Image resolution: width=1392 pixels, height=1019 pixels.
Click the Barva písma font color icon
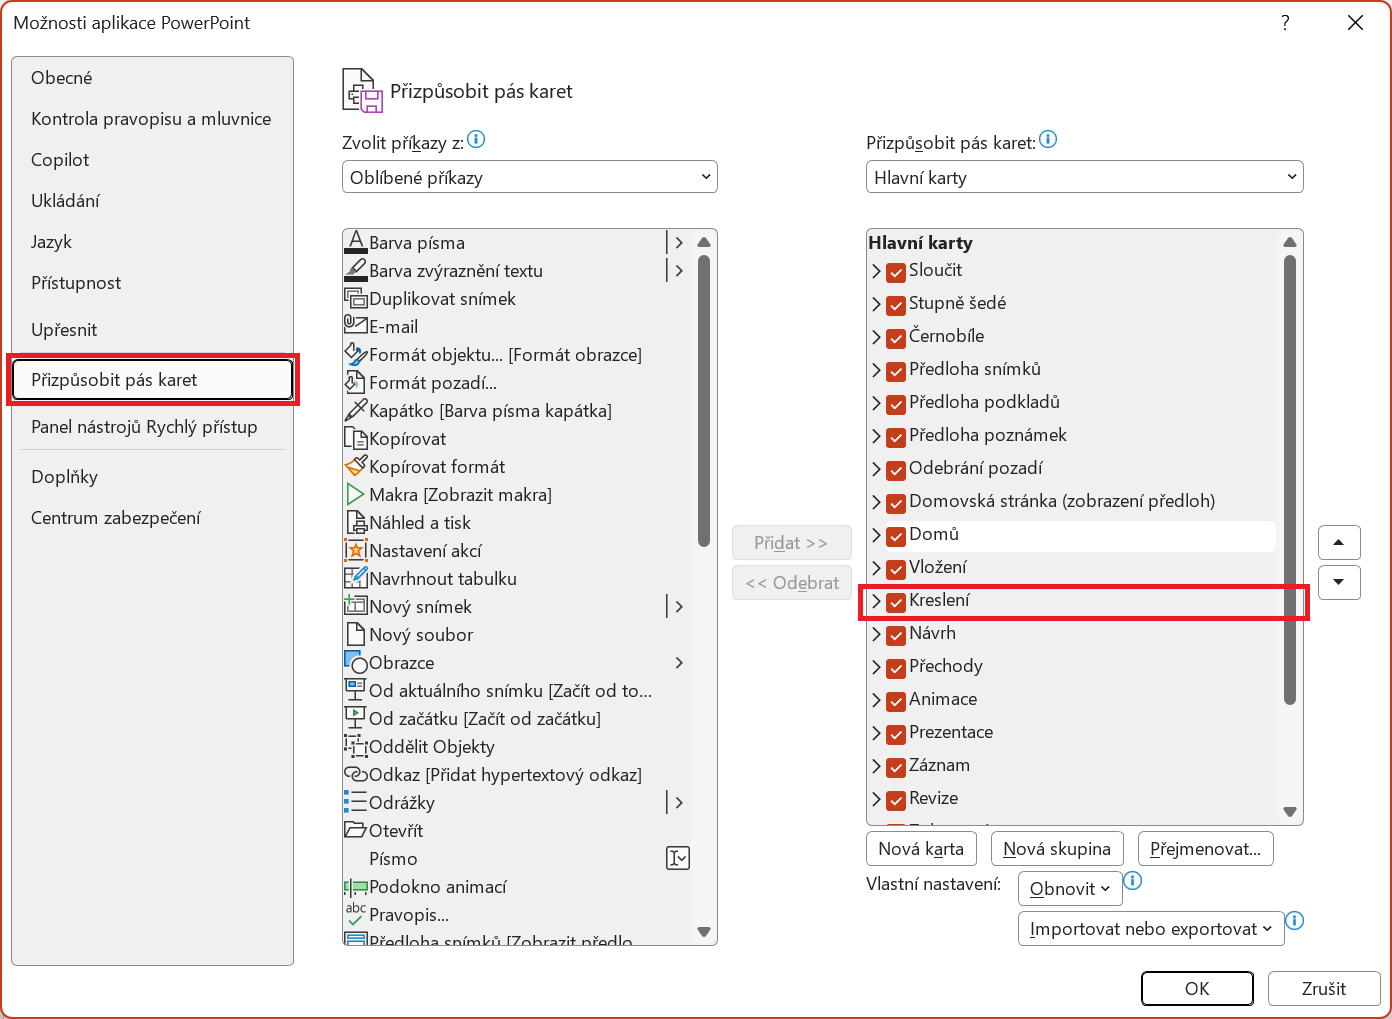[356, 242]
